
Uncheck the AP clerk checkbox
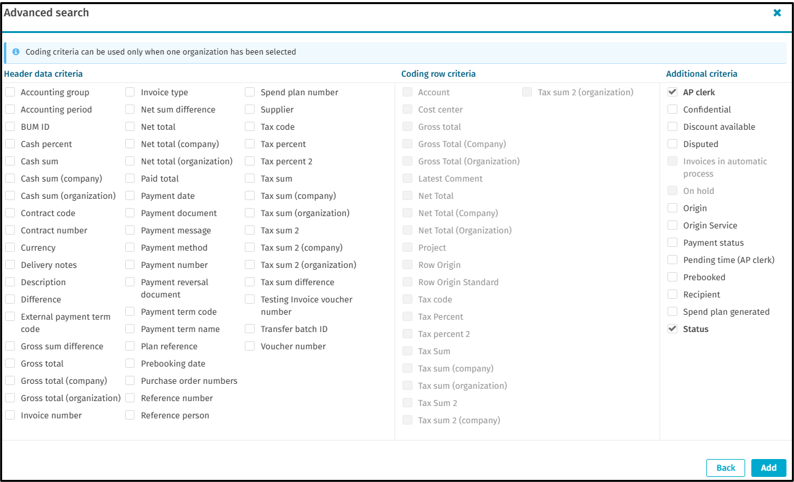pos(673,92)
